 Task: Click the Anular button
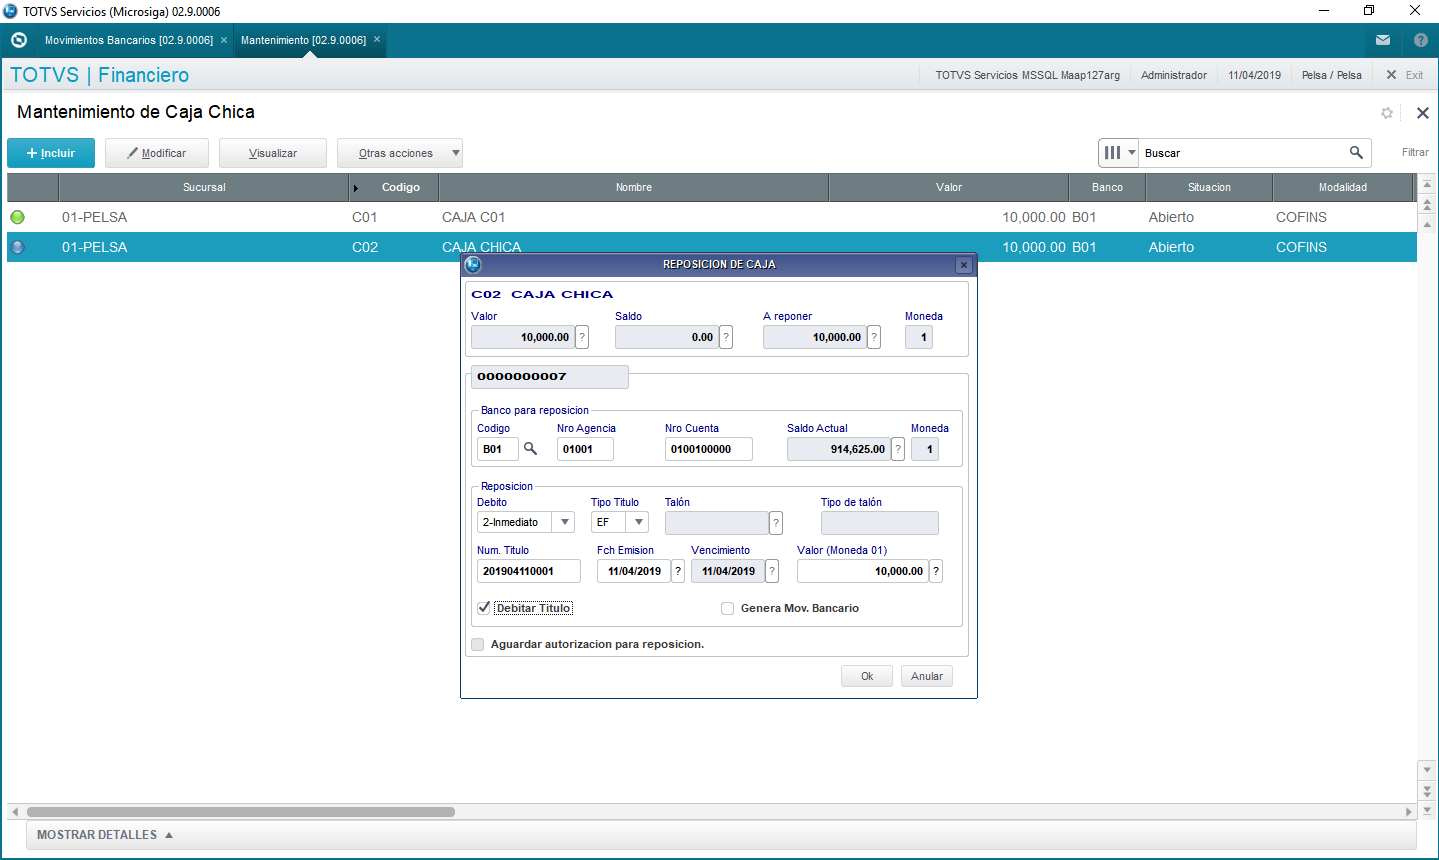pyautogui.click(x=927, y=676)
